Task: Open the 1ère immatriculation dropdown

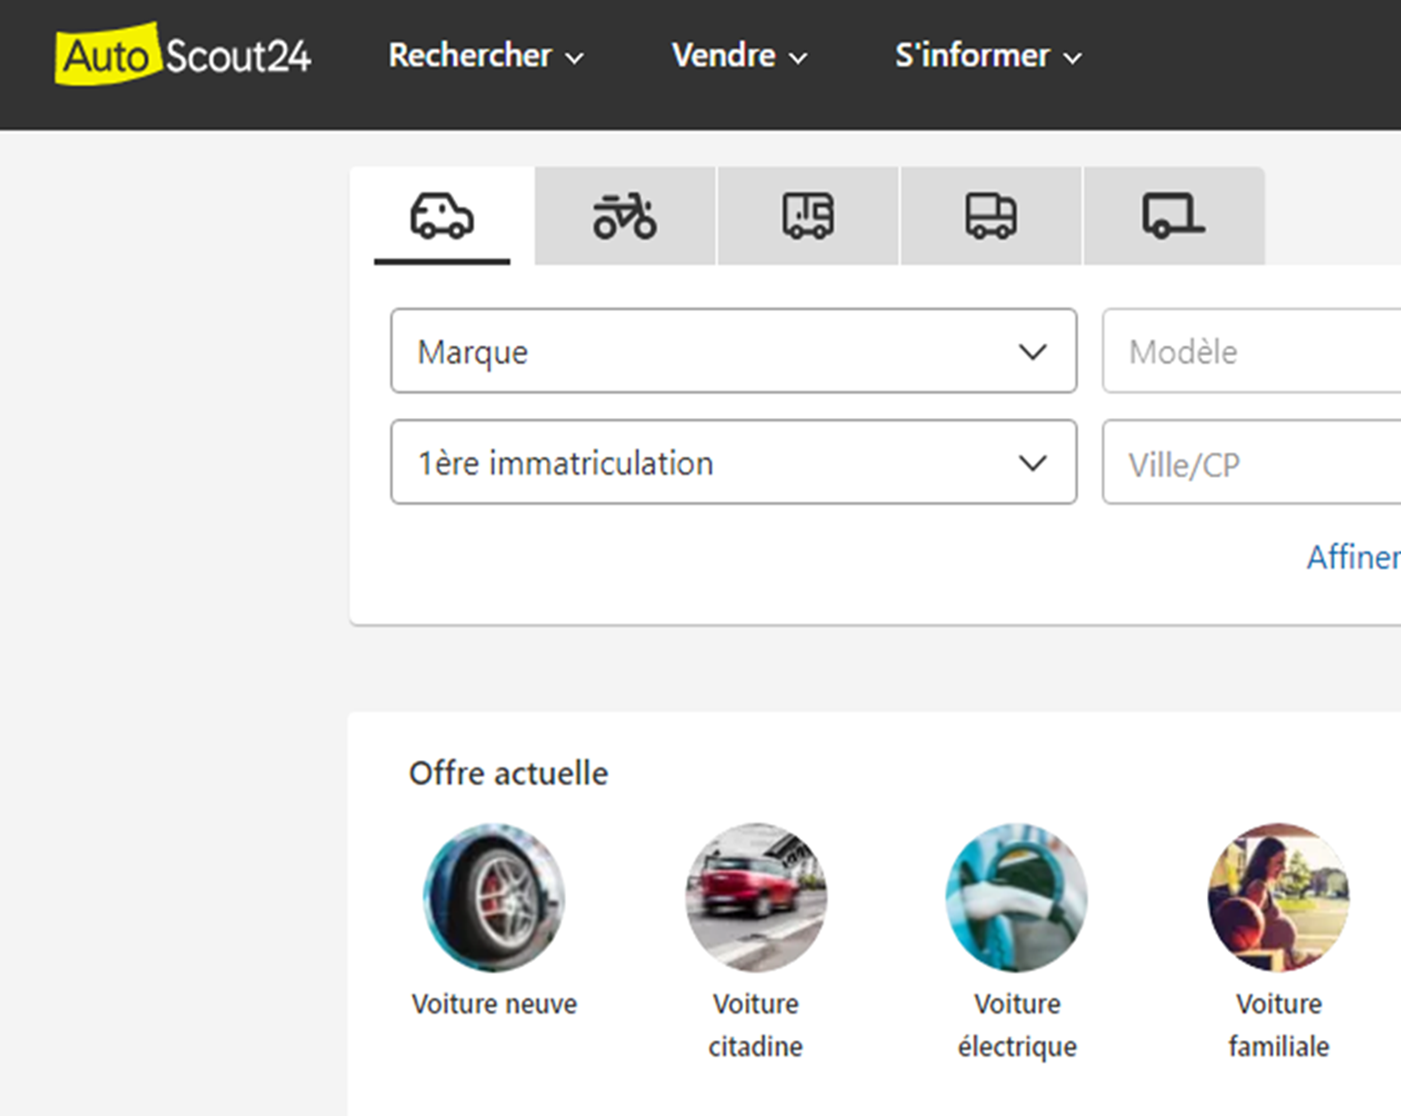Action: tap(733, 462)
